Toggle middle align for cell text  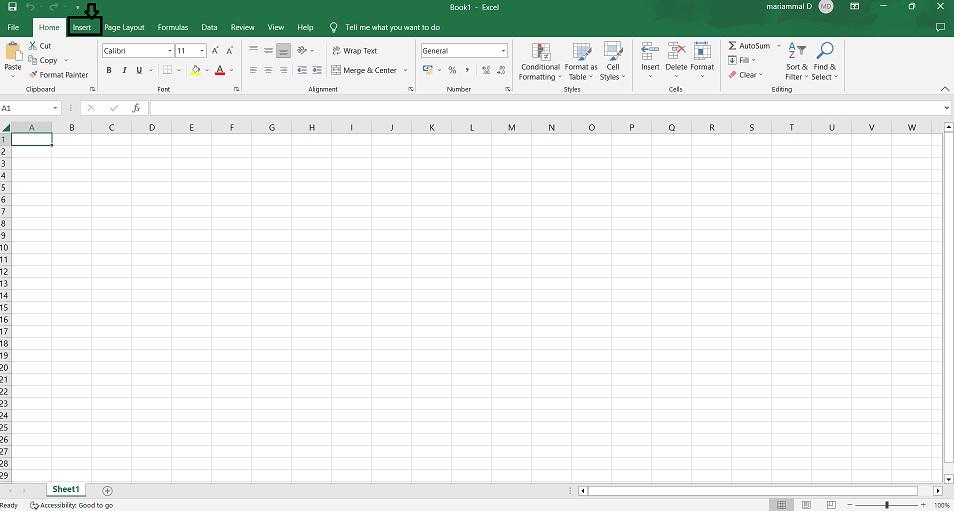[x=268, y=51]
